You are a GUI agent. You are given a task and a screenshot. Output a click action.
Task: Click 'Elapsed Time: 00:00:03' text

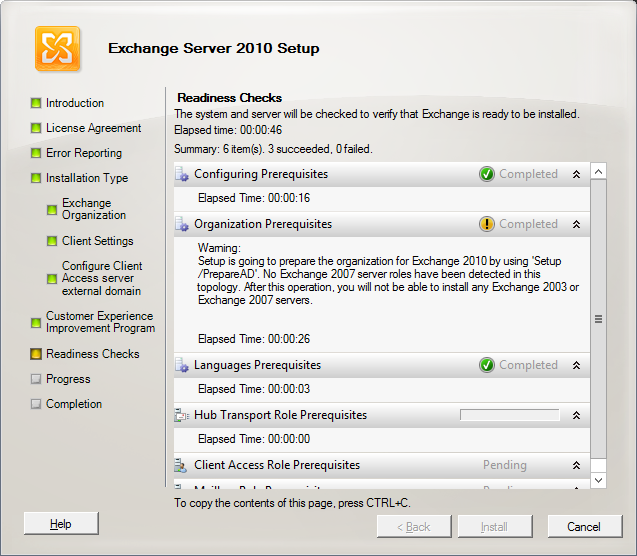tap(254, 389)
